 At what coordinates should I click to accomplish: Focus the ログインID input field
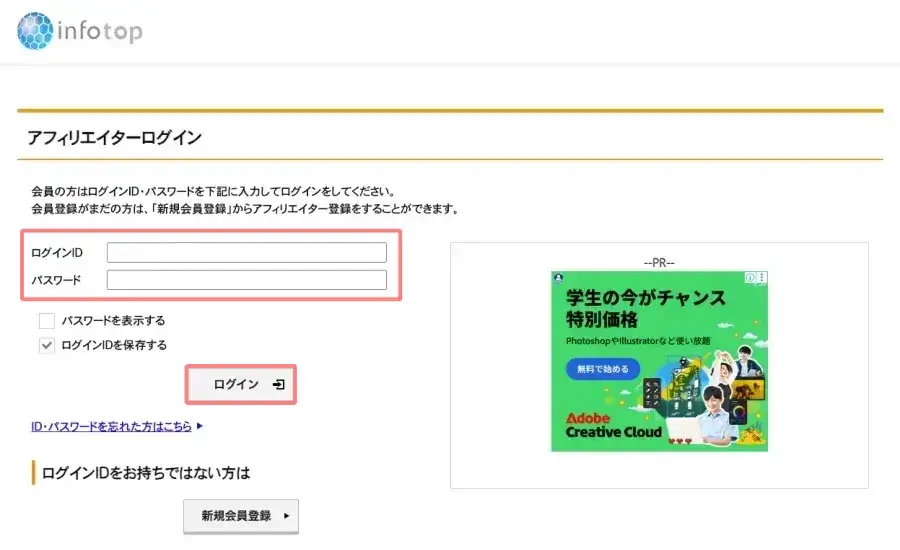click(x=246, y=252)
